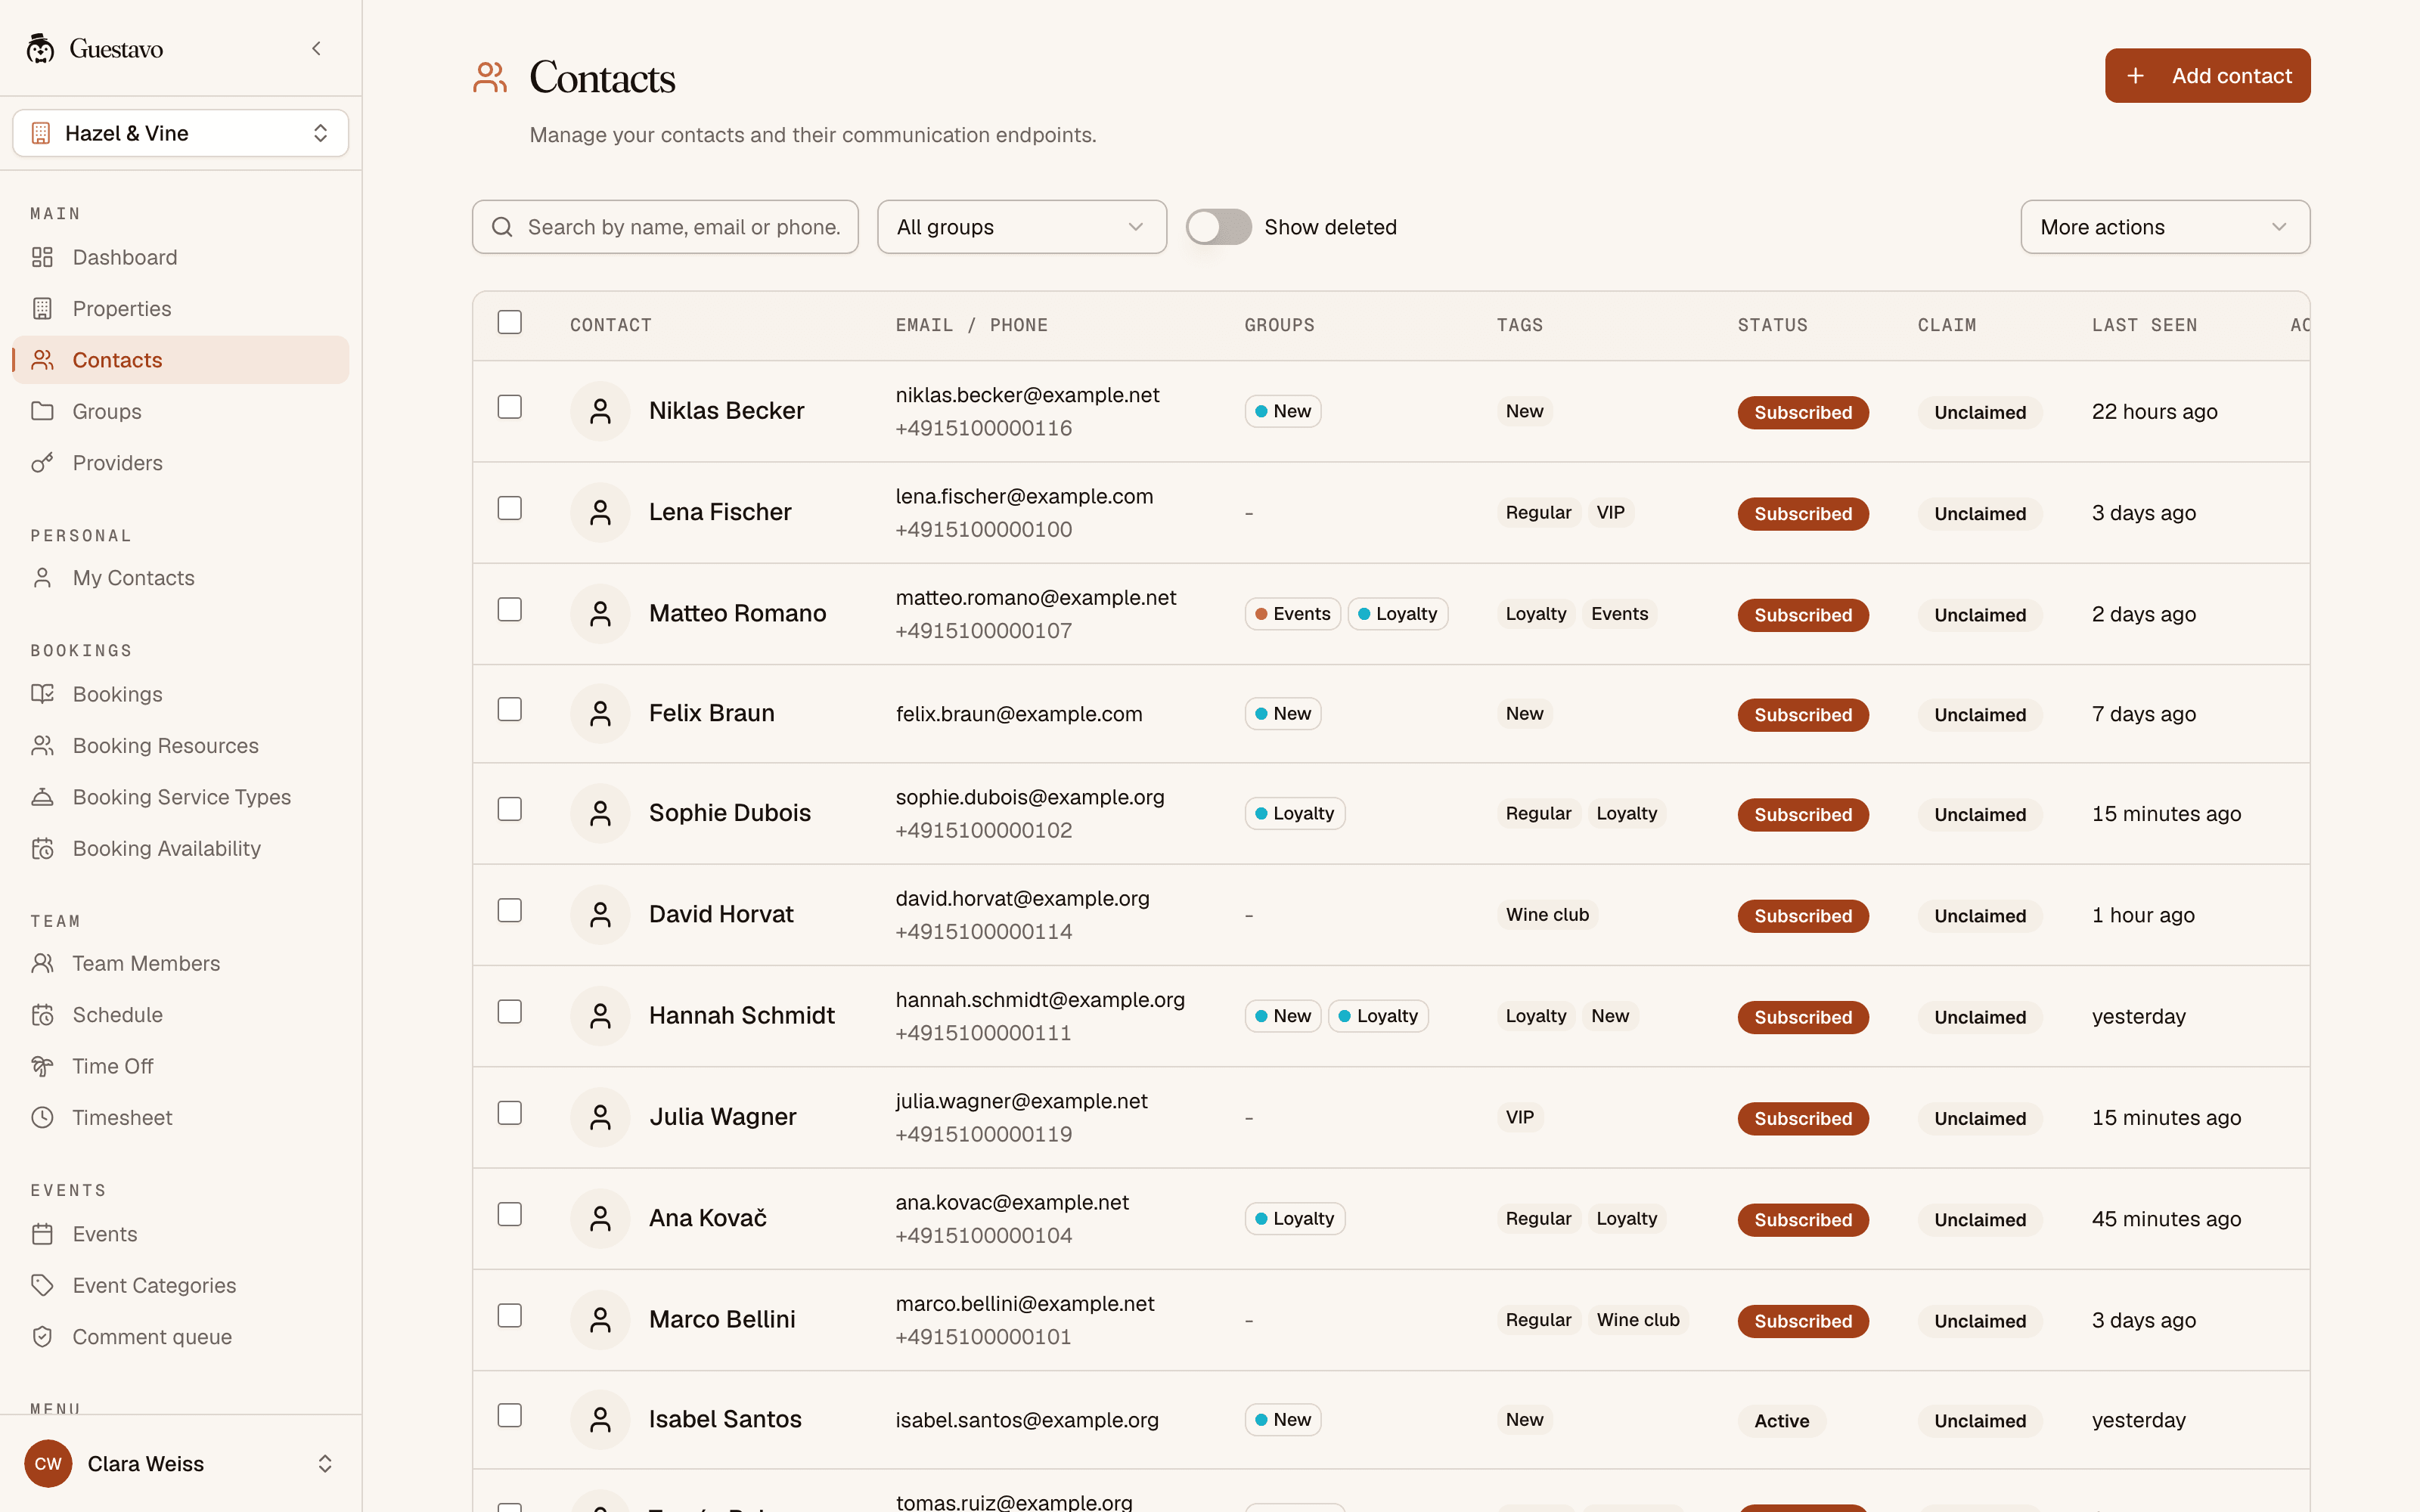Click the Bookings book icon
2420x1512 pixels.
tap(42, 694)
